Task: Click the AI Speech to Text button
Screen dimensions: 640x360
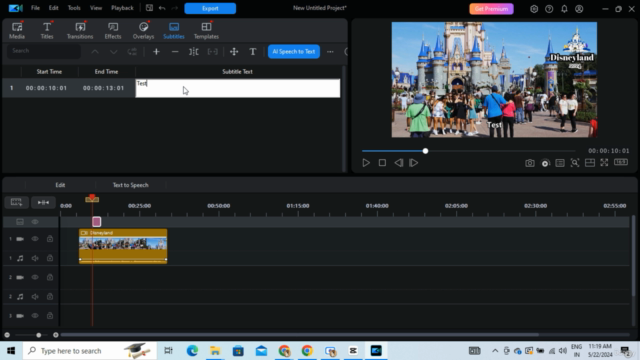Action: tap(294, 52)
